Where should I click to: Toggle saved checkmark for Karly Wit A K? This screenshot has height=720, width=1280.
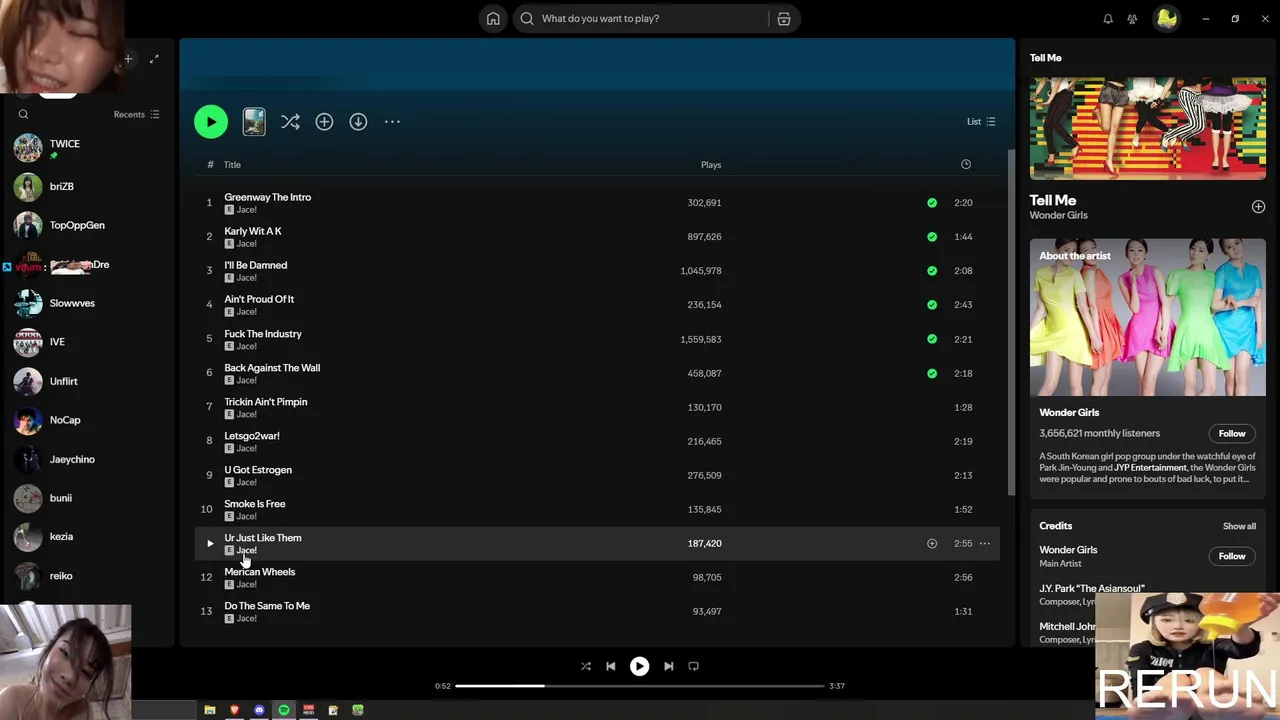click(x=932, y=237)
